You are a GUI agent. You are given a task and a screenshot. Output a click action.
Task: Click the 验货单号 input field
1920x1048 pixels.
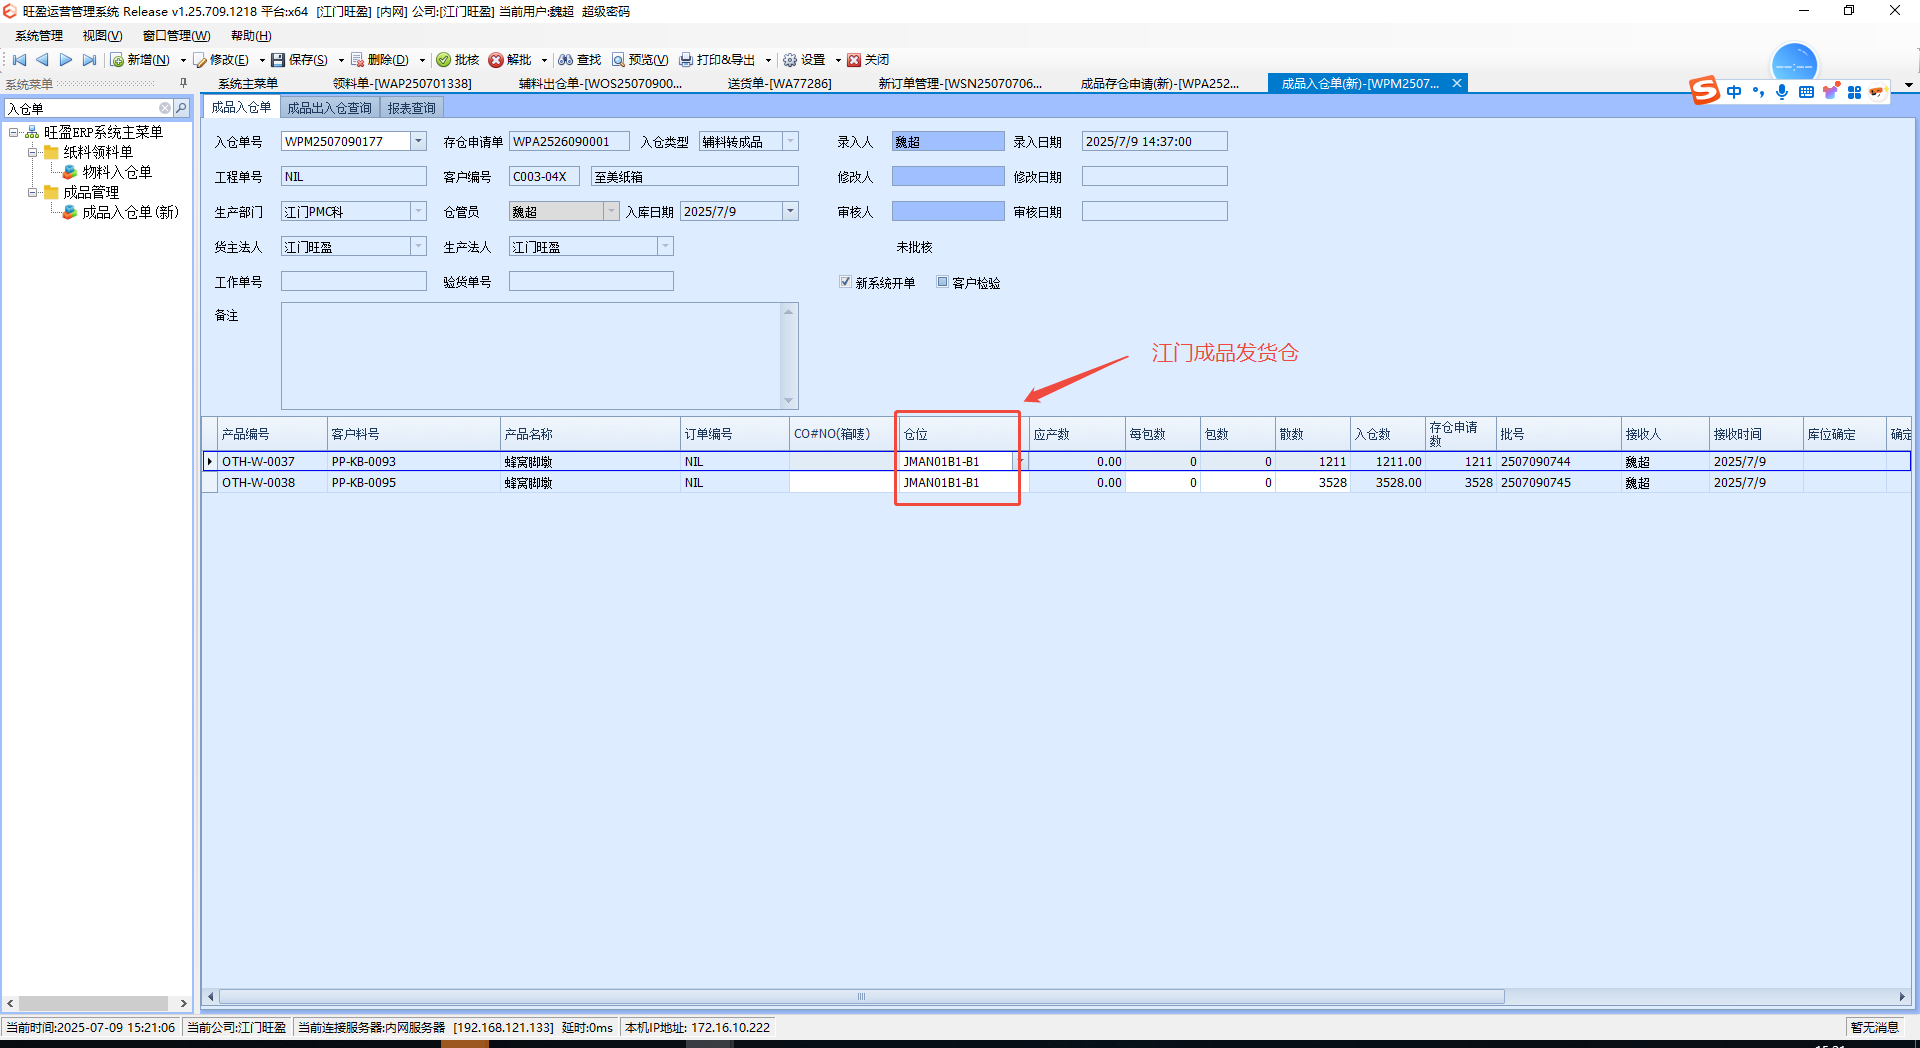click(591, 282)
